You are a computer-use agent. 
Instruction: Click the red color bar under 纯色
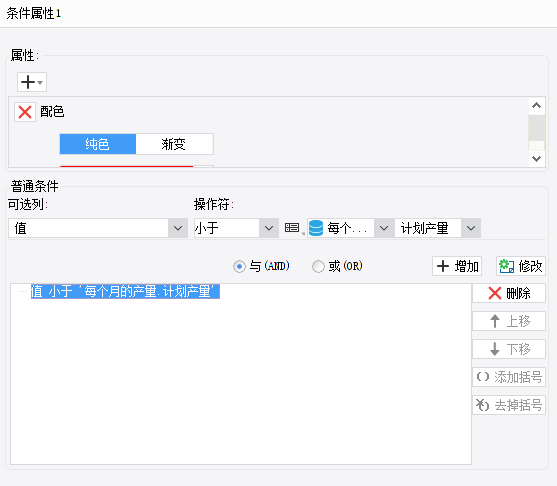pyautogui.click(x=126, y=166)
